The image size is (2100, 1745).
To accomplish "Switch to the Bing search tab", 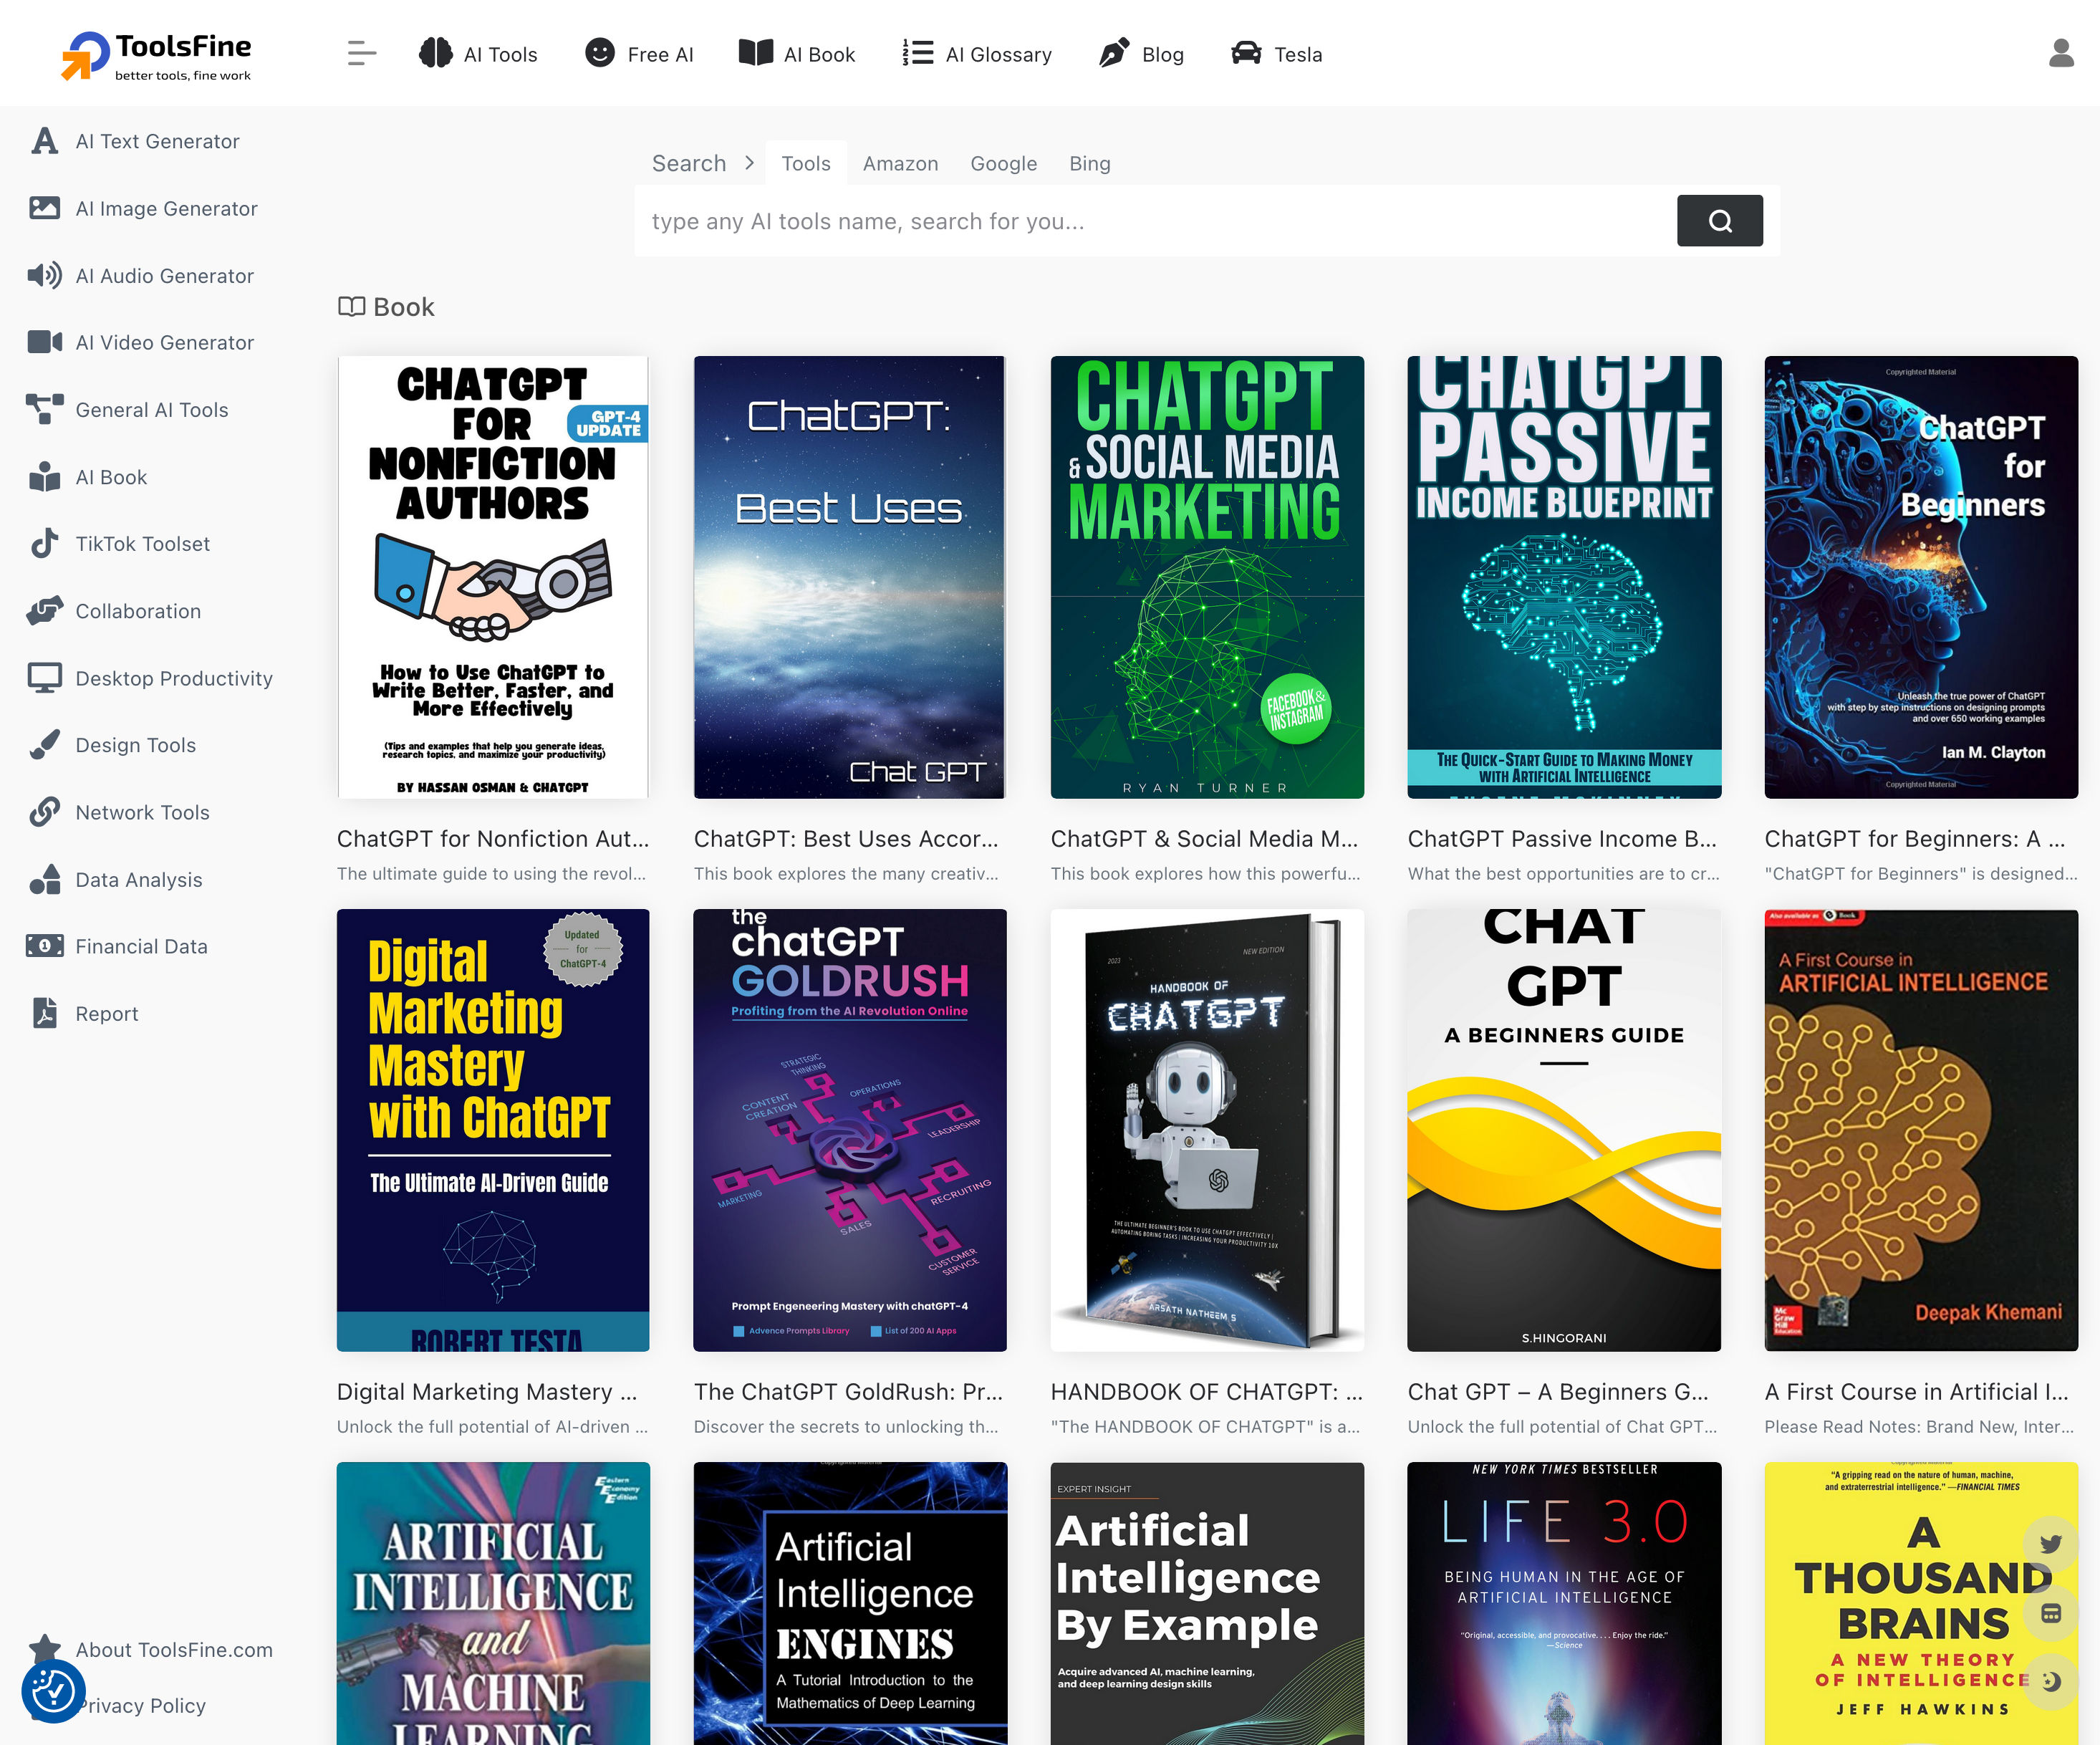I will click(1089, 163).
